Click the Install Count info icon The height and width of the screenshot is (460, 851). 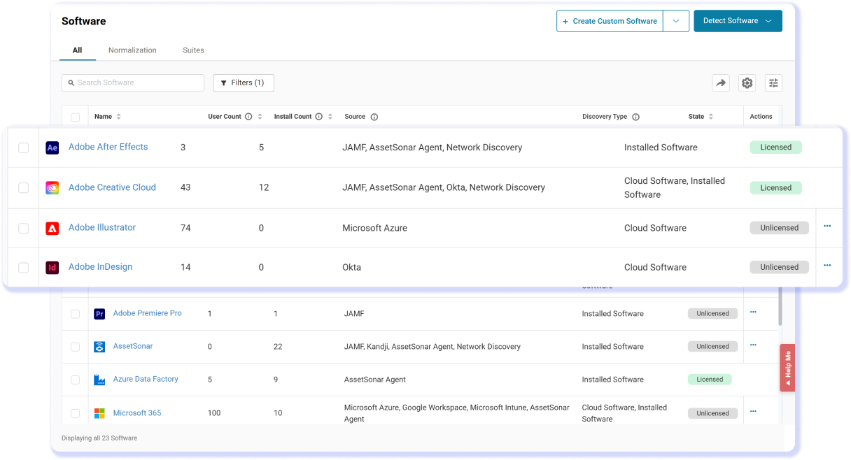pyautogui.click(x=319, y=117)
